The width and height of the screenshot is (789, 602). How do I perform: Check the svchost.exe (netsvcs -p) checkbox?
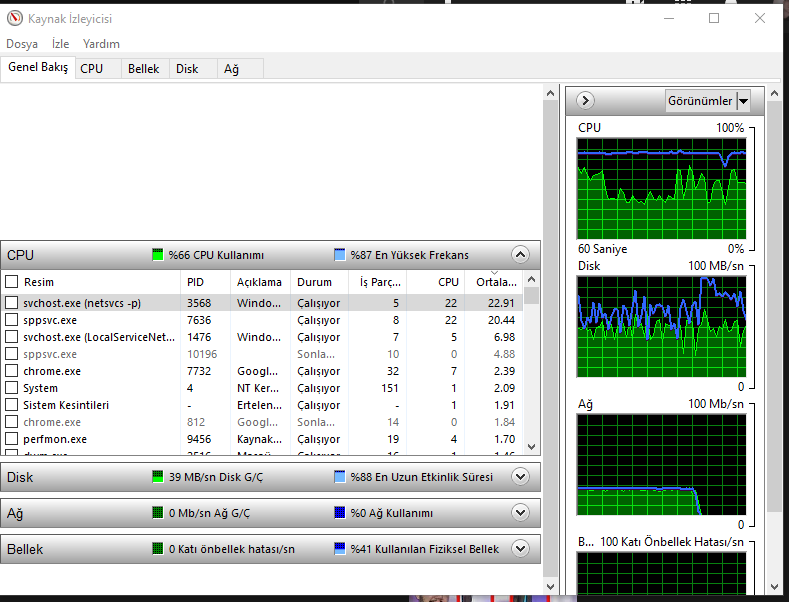point(12,303)
